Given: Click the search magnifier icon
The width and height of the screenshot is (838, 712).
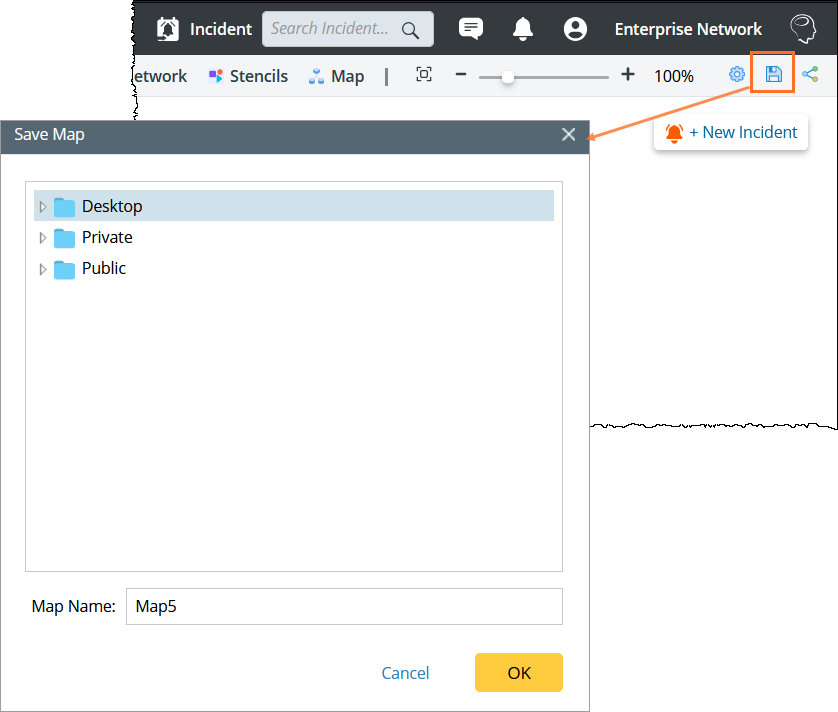Looking at the screenshot, I should (x=410, y=30).
